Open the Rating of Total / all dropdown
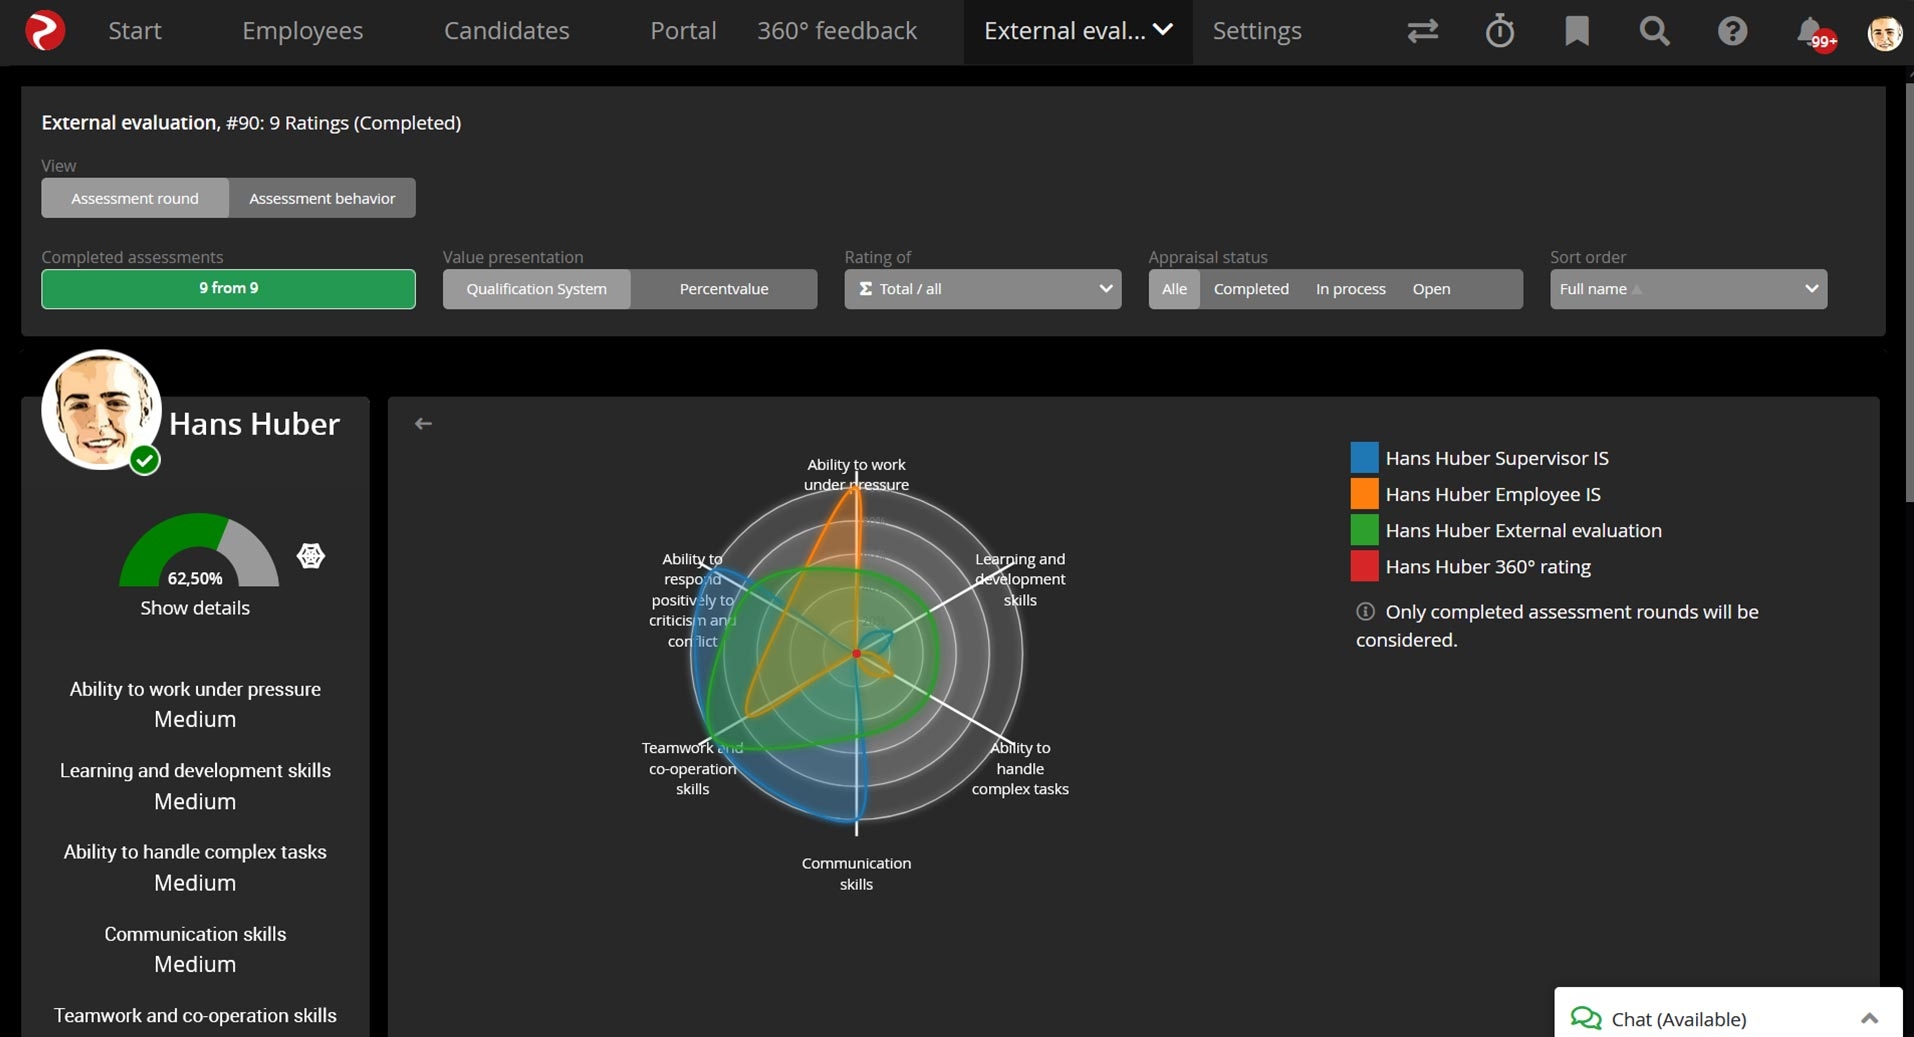 pyautogui.click(x=983, y=289)
